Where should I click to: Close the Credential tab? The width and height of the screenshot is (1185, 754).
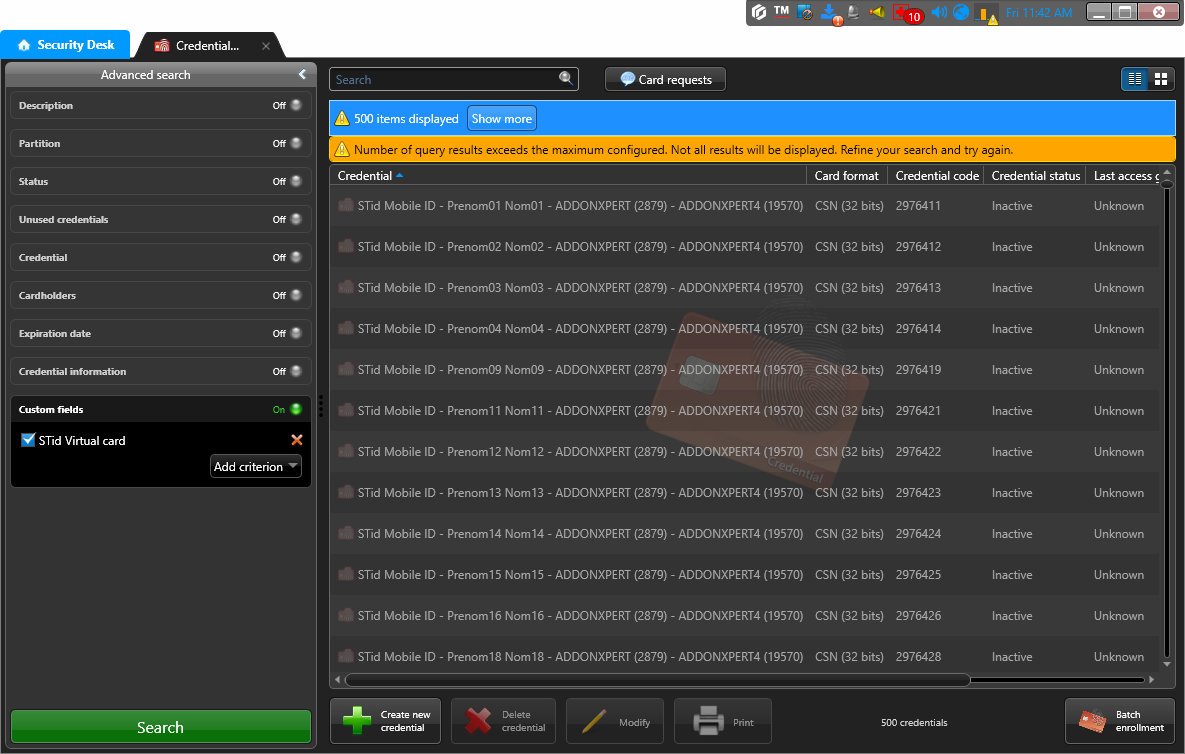[266, 46]
